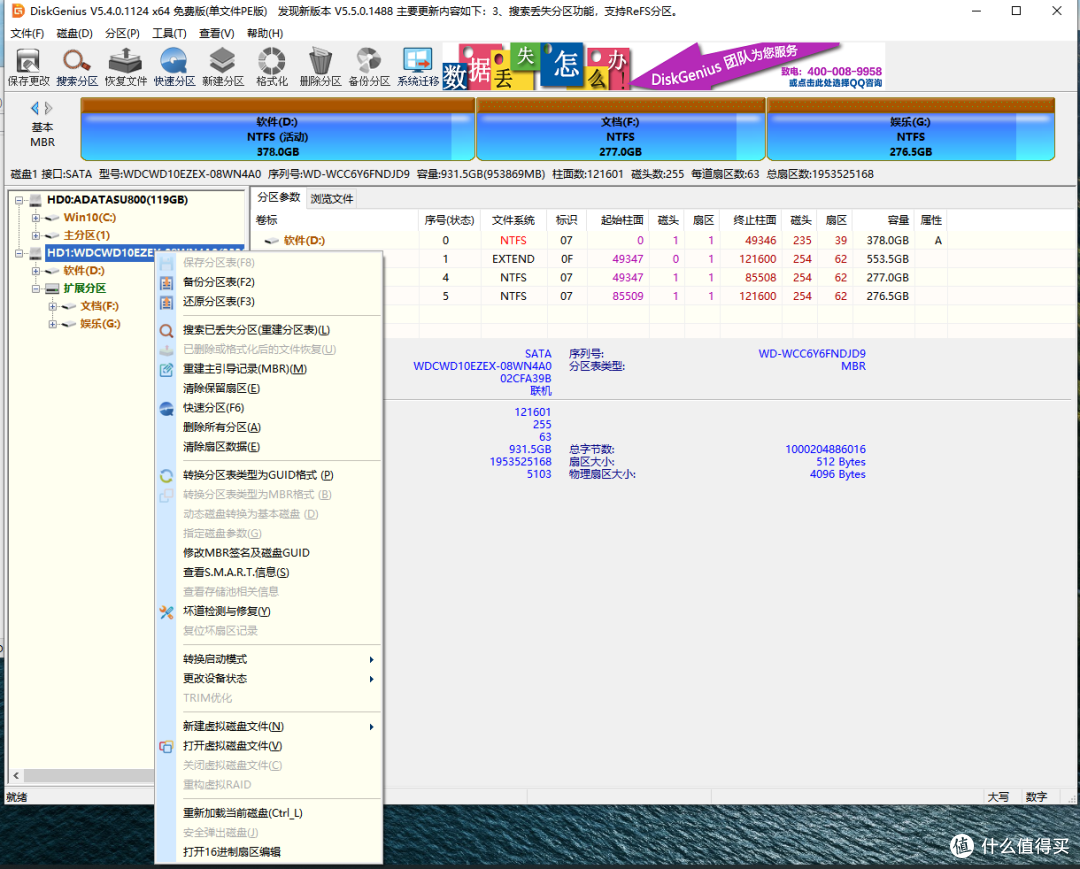Open the 搜索分区 tool

tap(77, 67)
